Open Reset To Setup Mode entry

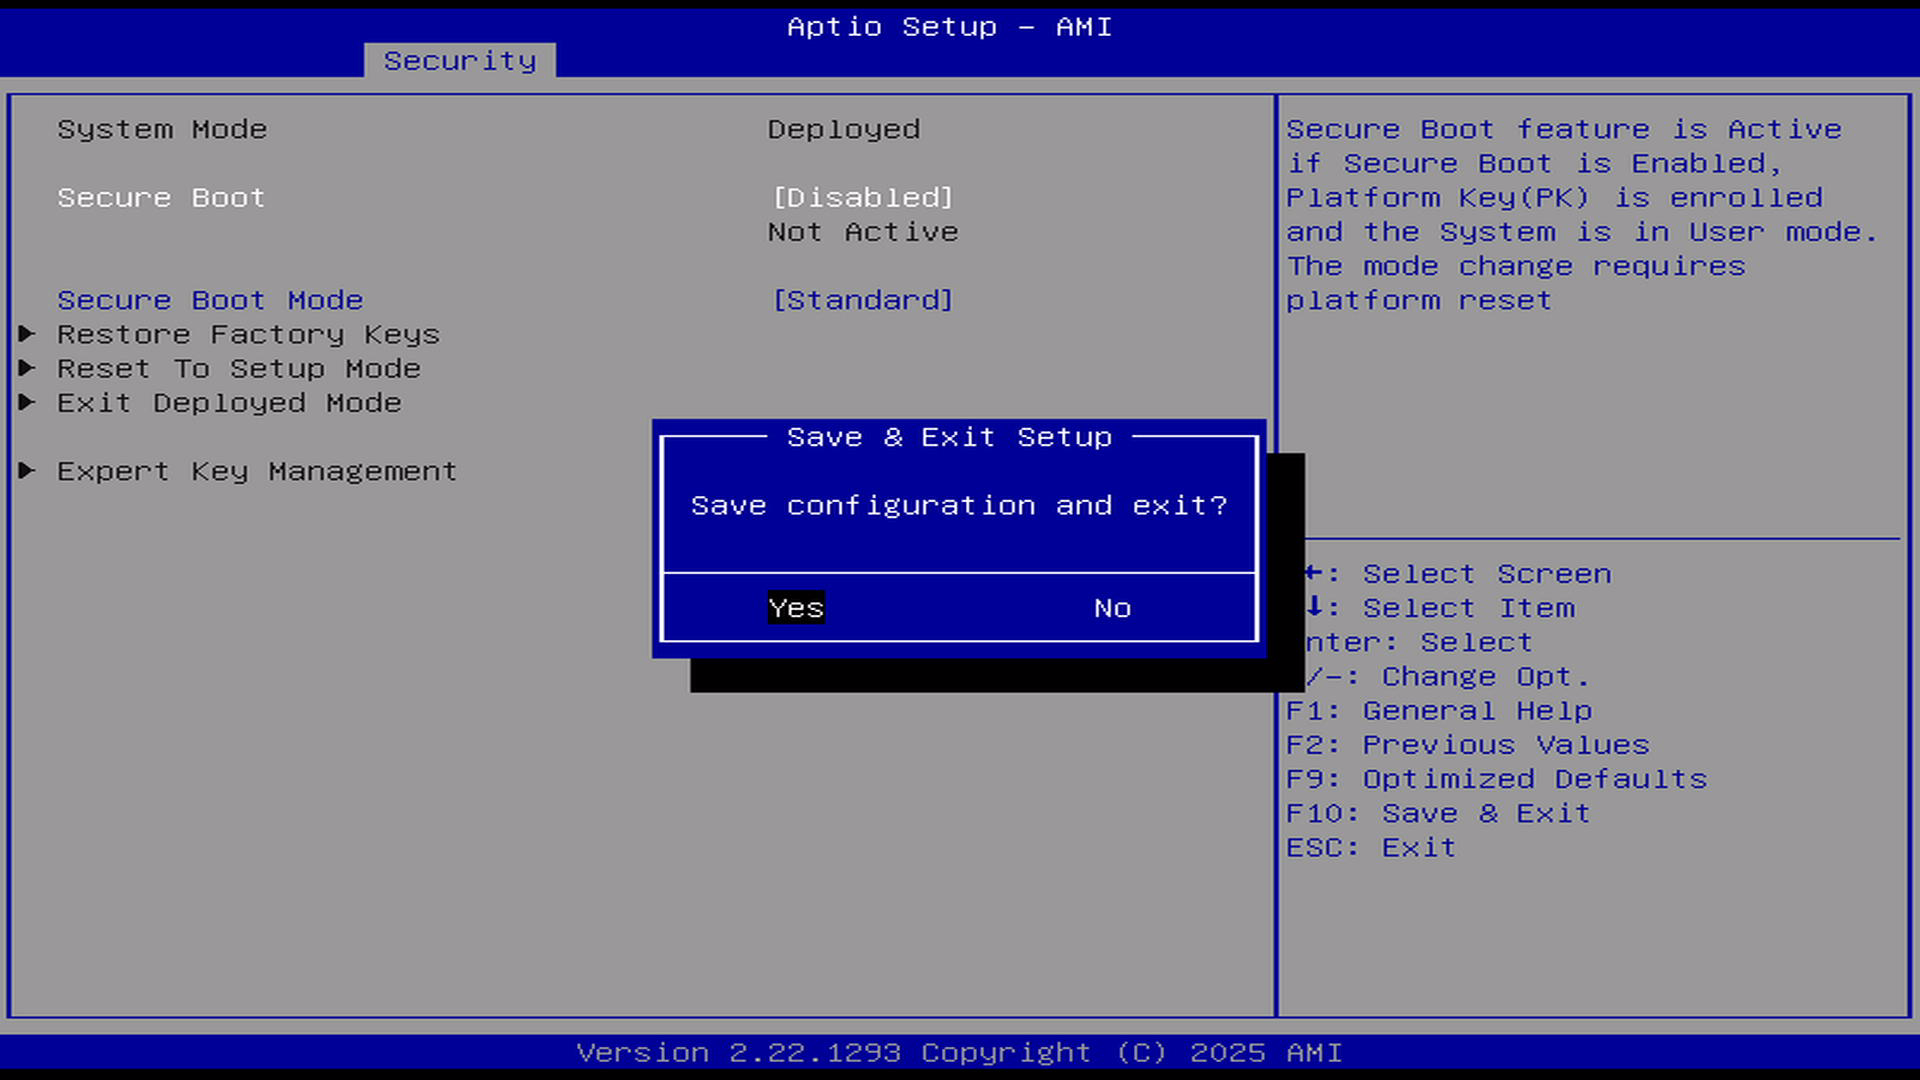pos(238,368)
